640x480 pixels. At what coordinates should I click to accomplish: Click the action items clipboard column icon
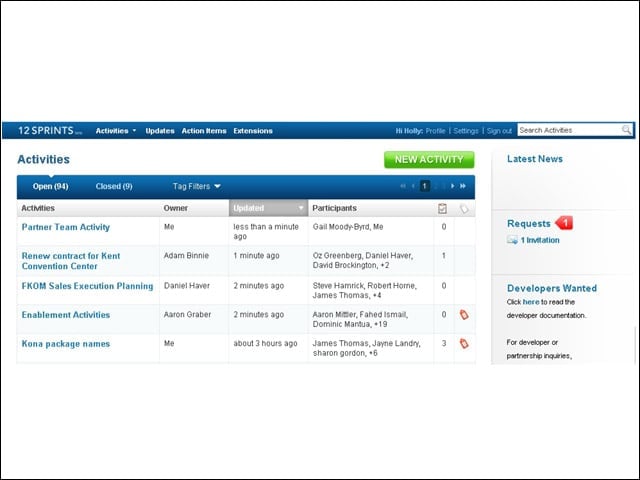click(x=442, y=209)
